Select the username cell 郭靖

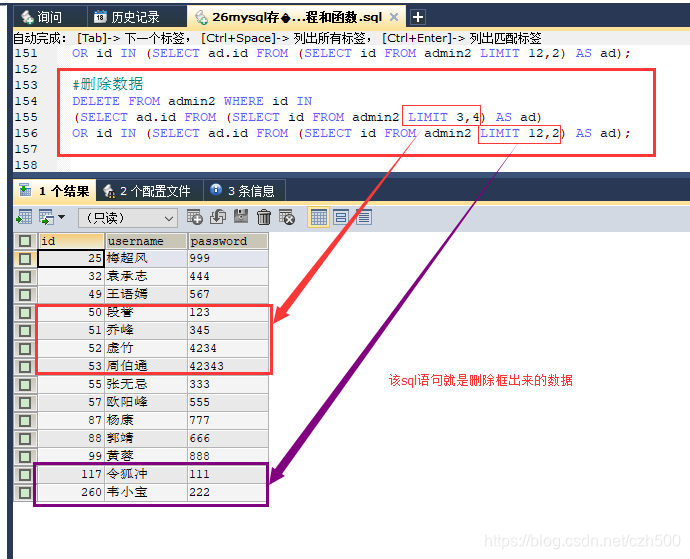pos(146,438)
